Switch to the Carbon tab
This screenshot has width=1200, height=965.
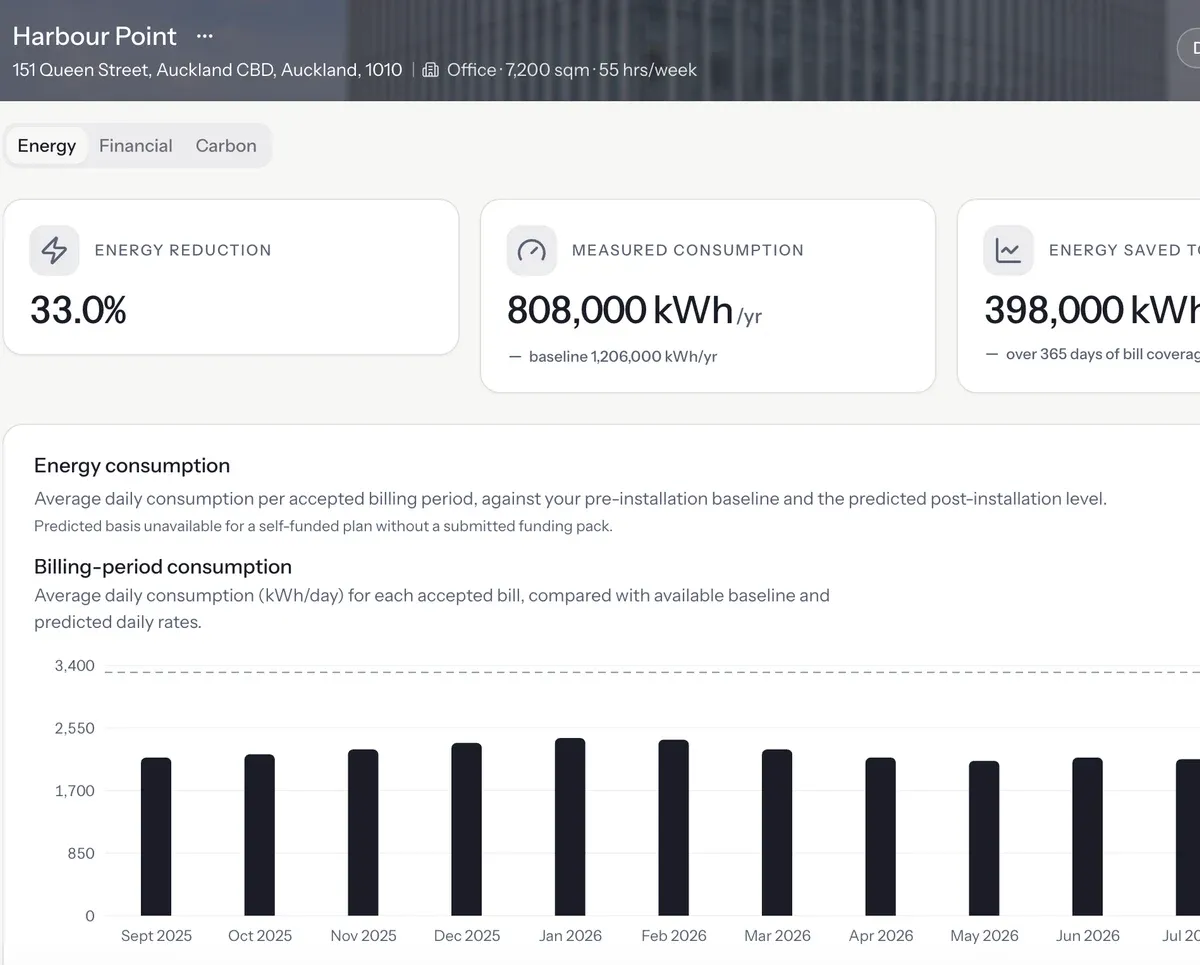[x=226, y=146]
